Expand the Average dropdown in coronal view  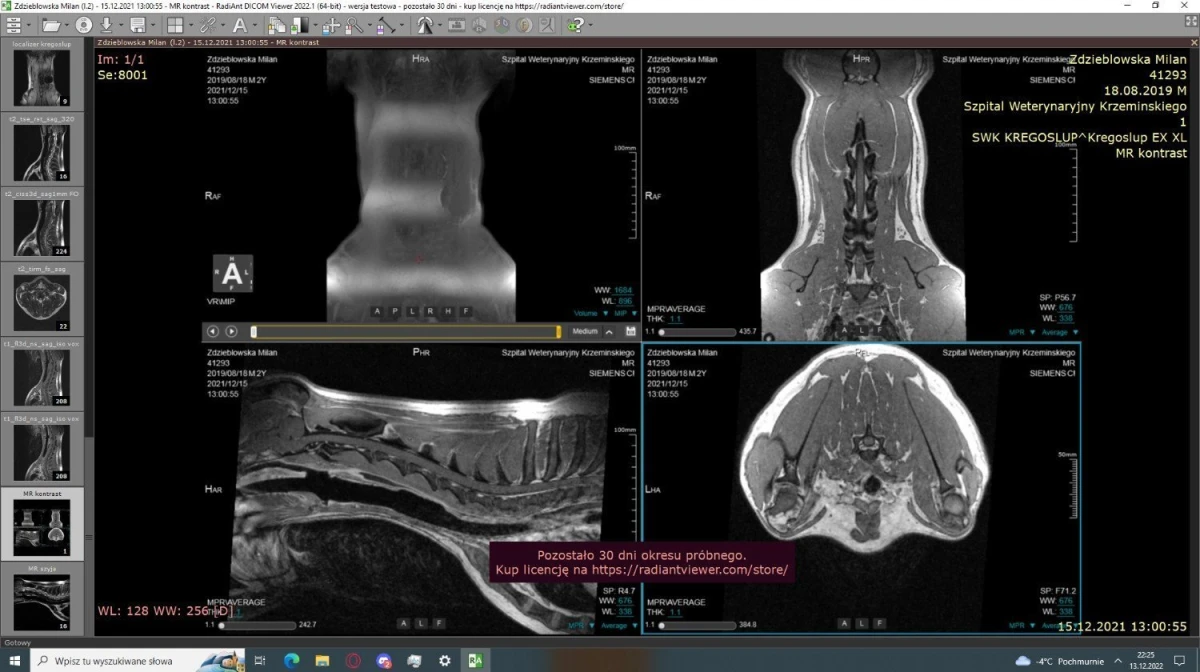[1060, 331]
